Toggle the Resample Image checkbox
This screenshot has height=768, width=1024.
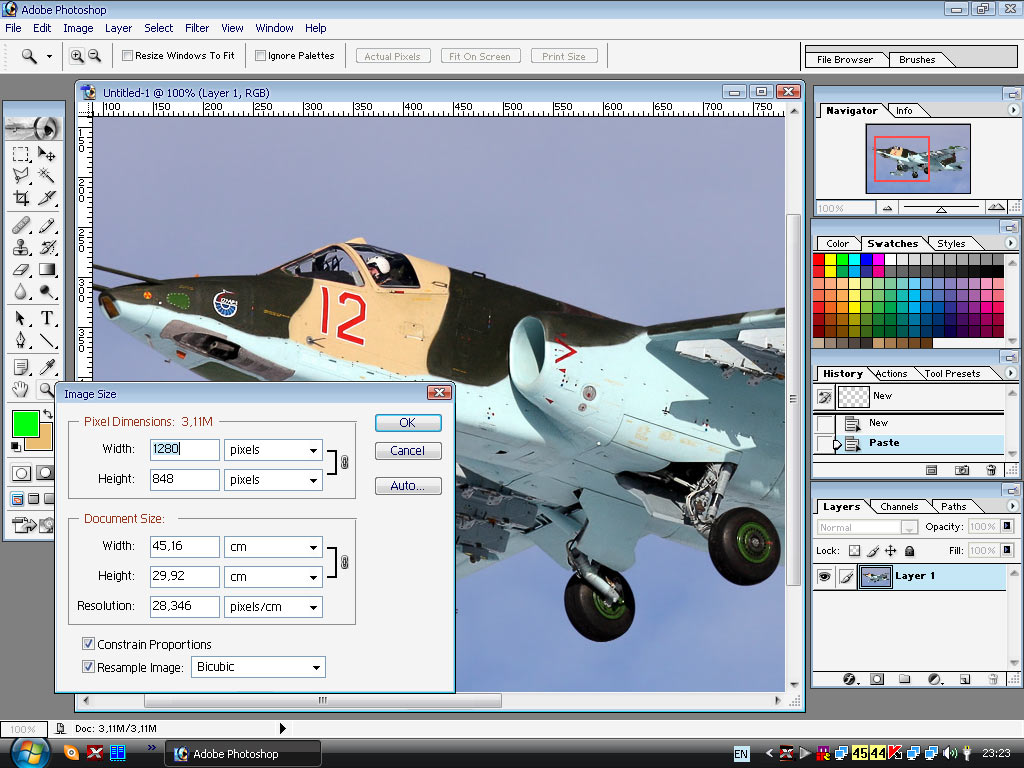click(x=89, y=667)
